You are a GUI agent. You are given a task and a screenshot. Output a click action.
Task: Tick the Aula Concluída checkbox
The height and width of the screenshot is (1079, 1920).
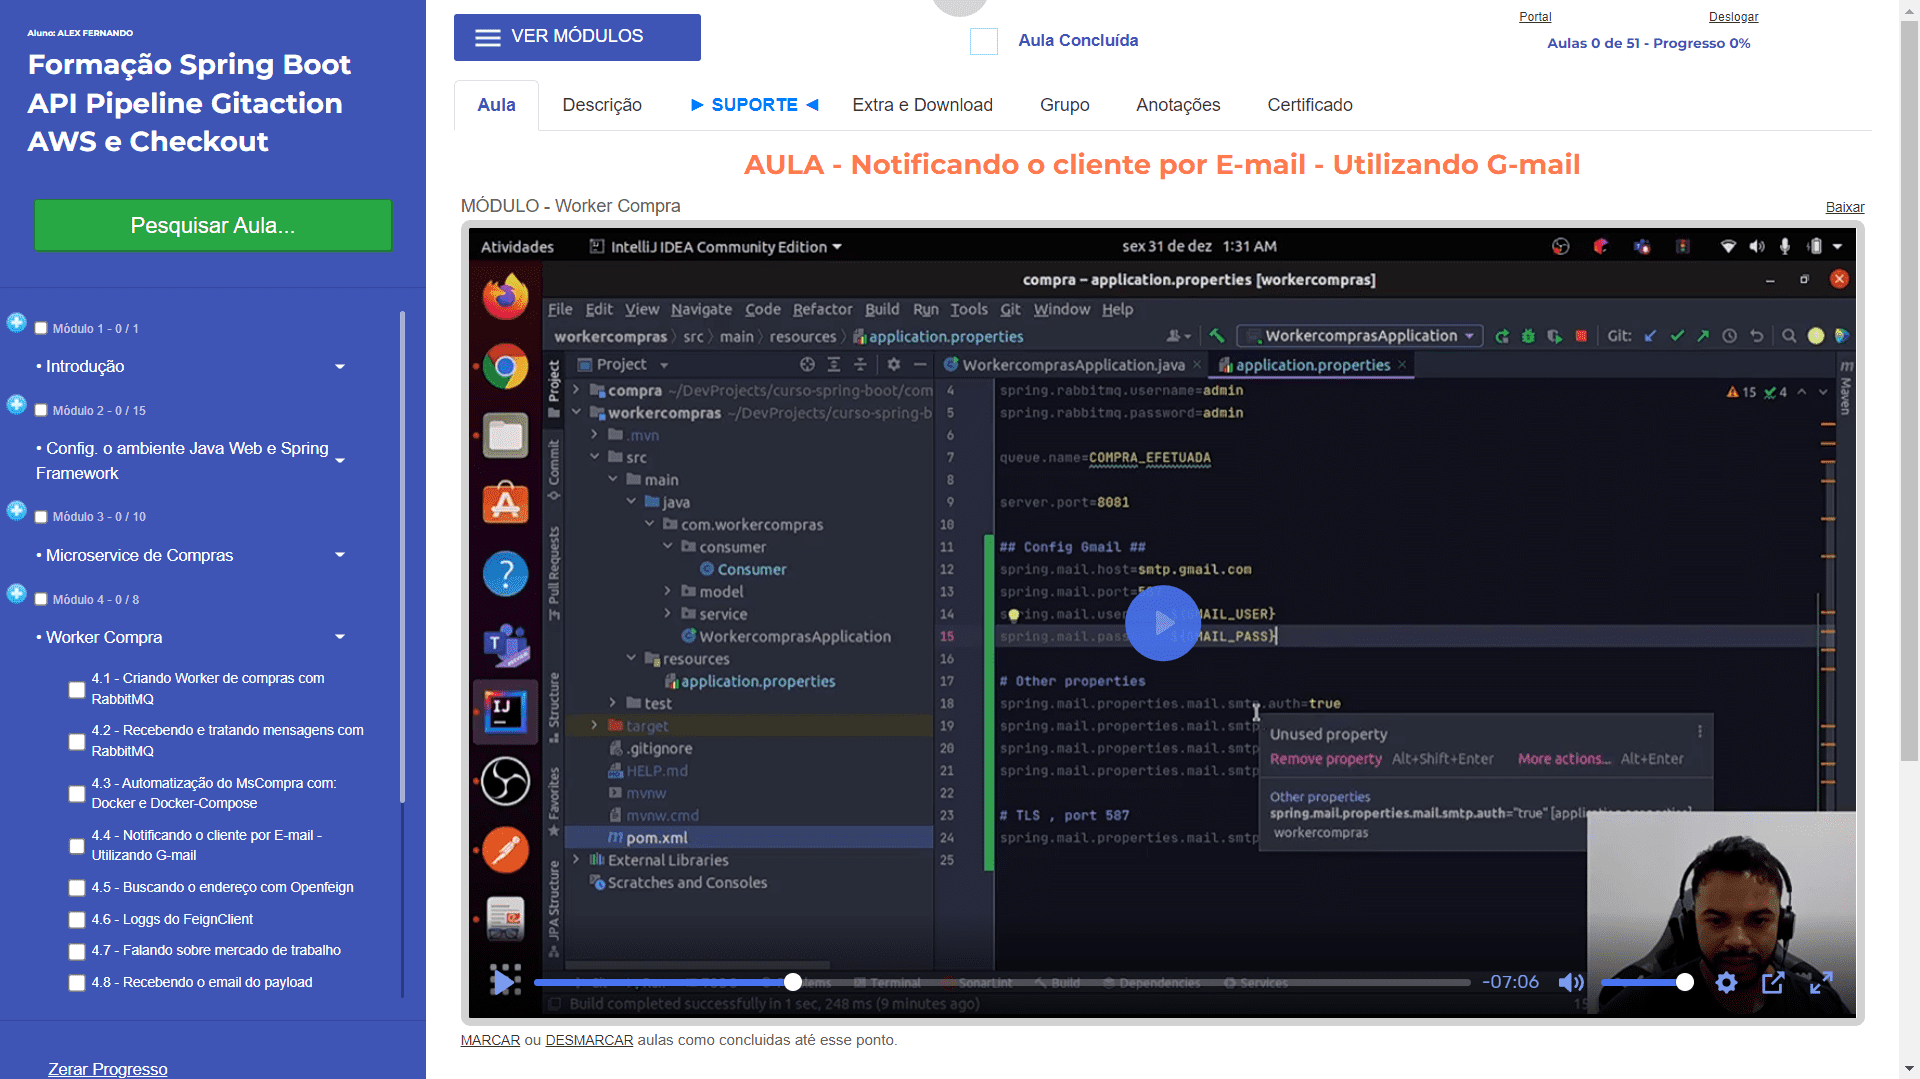pyautogui.click(x=984, y=41)
